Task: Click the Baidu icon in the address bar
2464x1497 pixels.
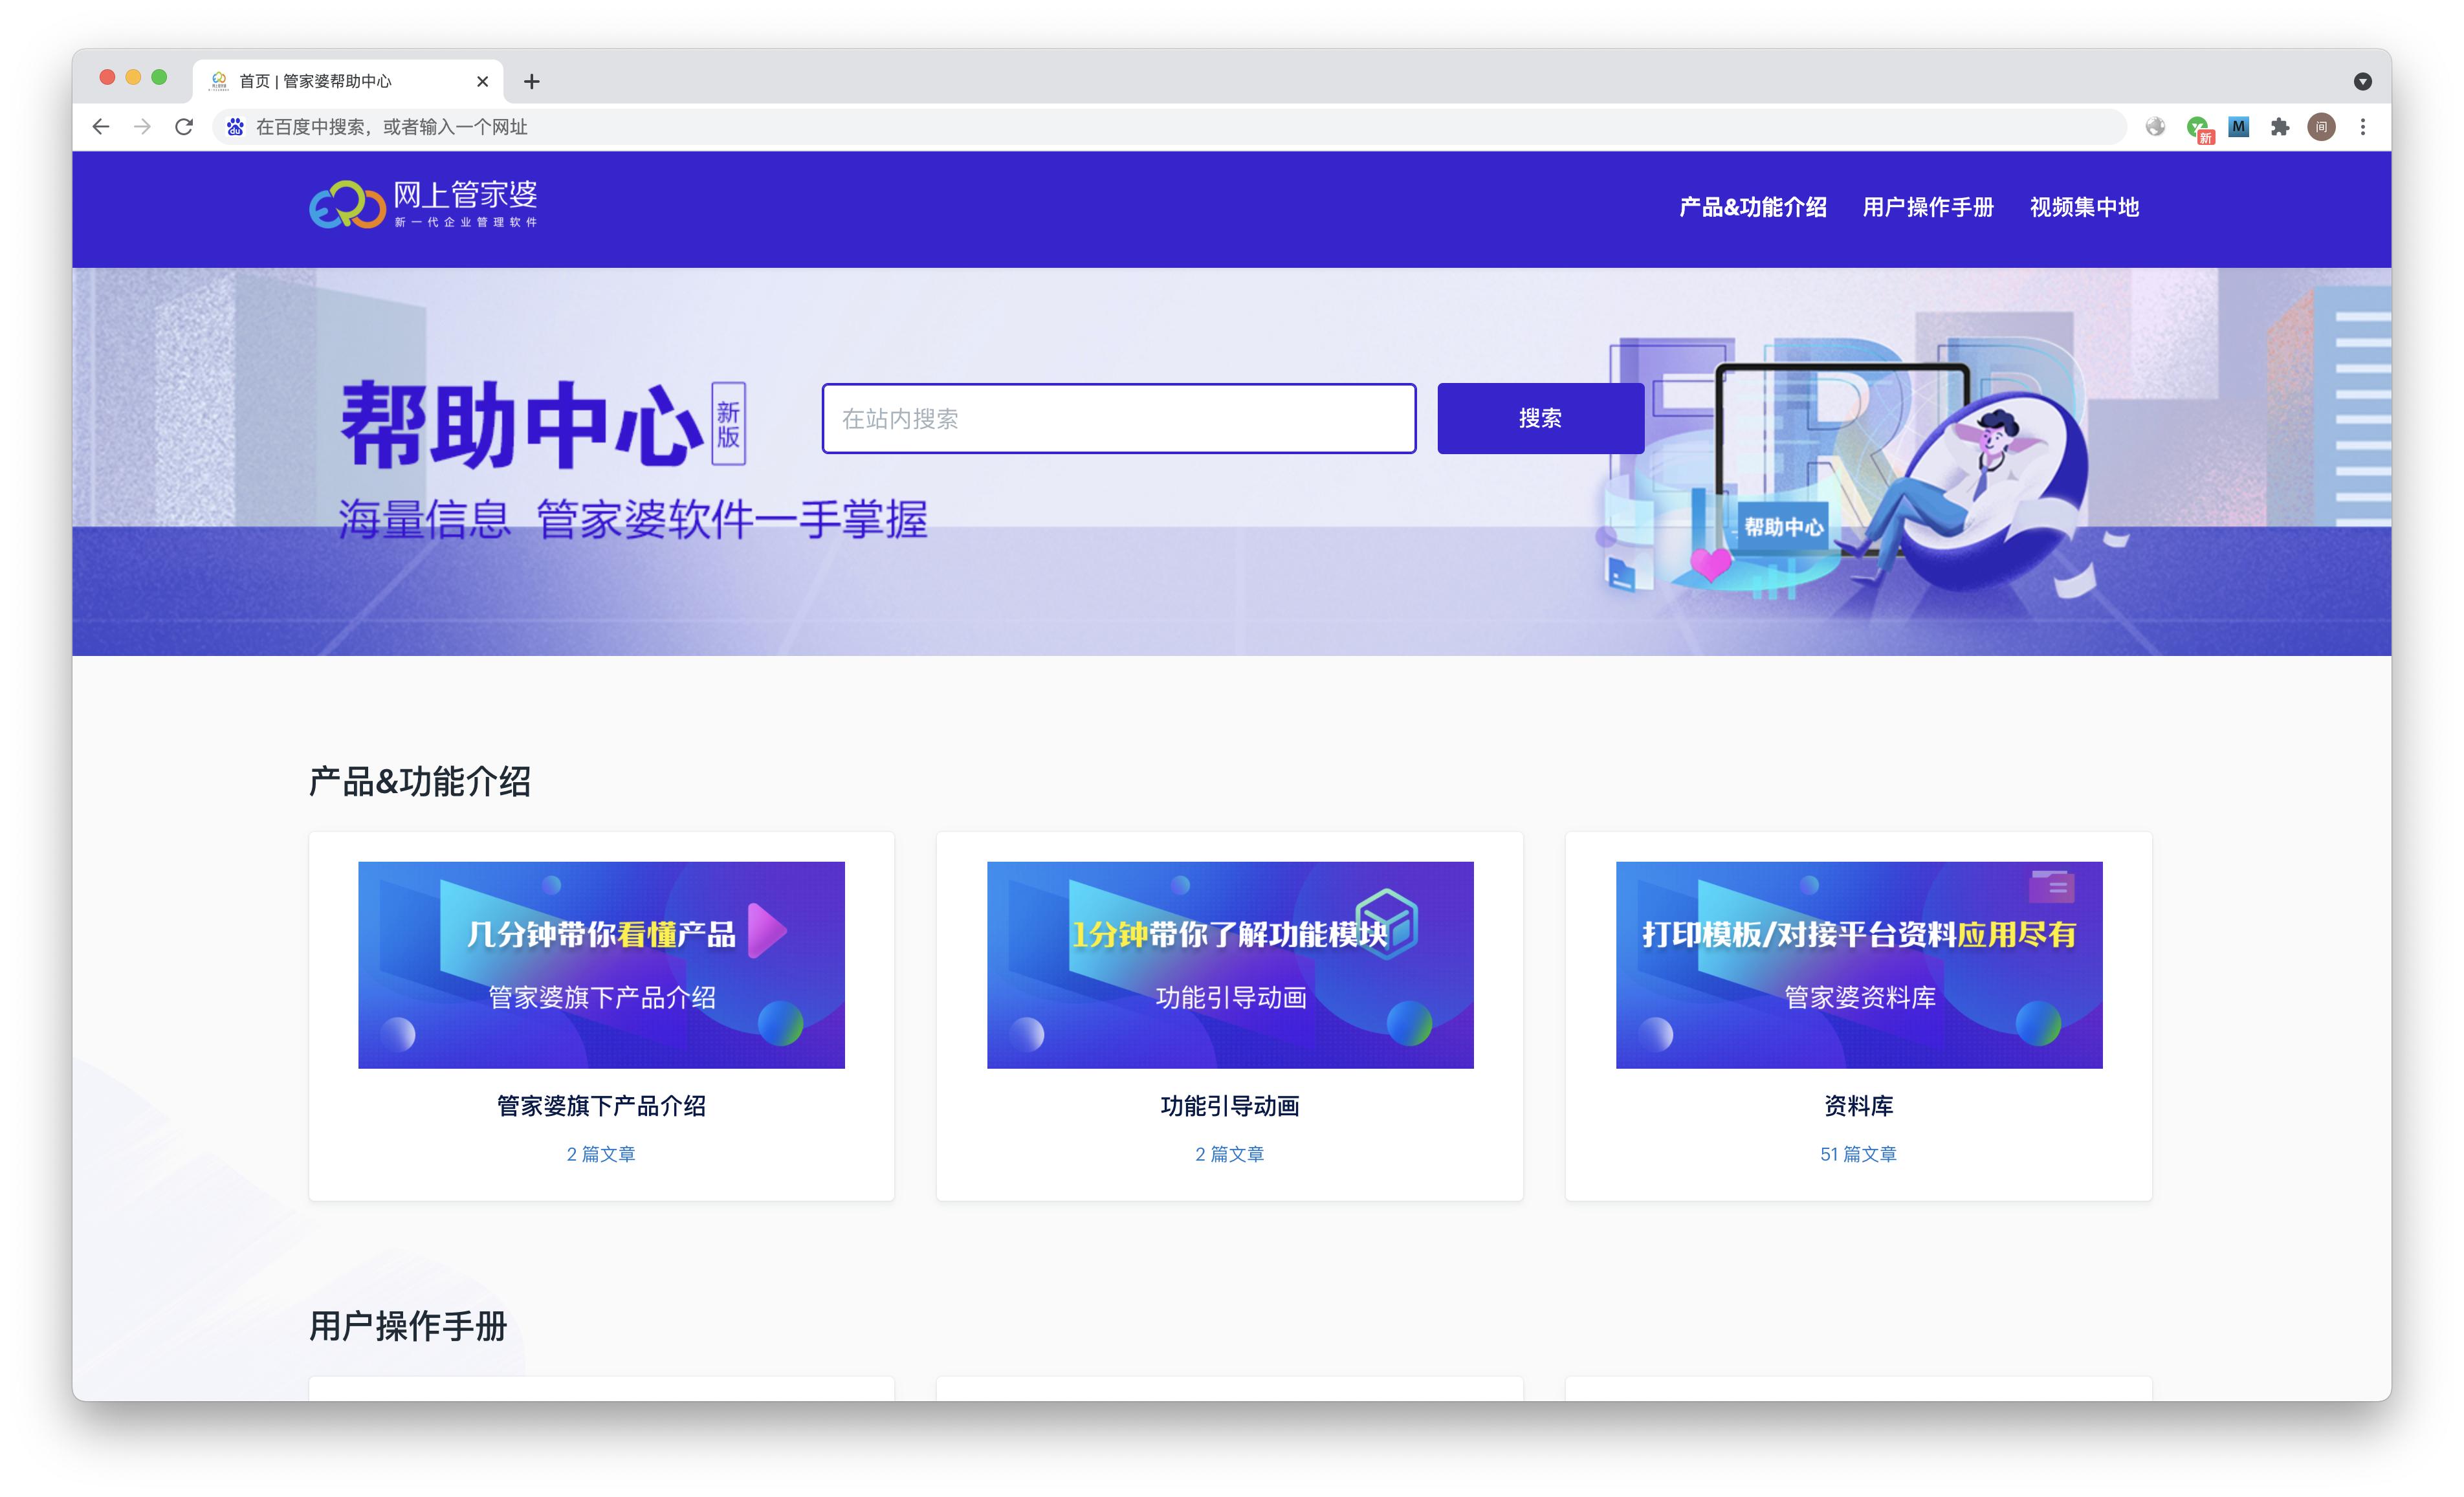Action: click(x=236, y=127)
